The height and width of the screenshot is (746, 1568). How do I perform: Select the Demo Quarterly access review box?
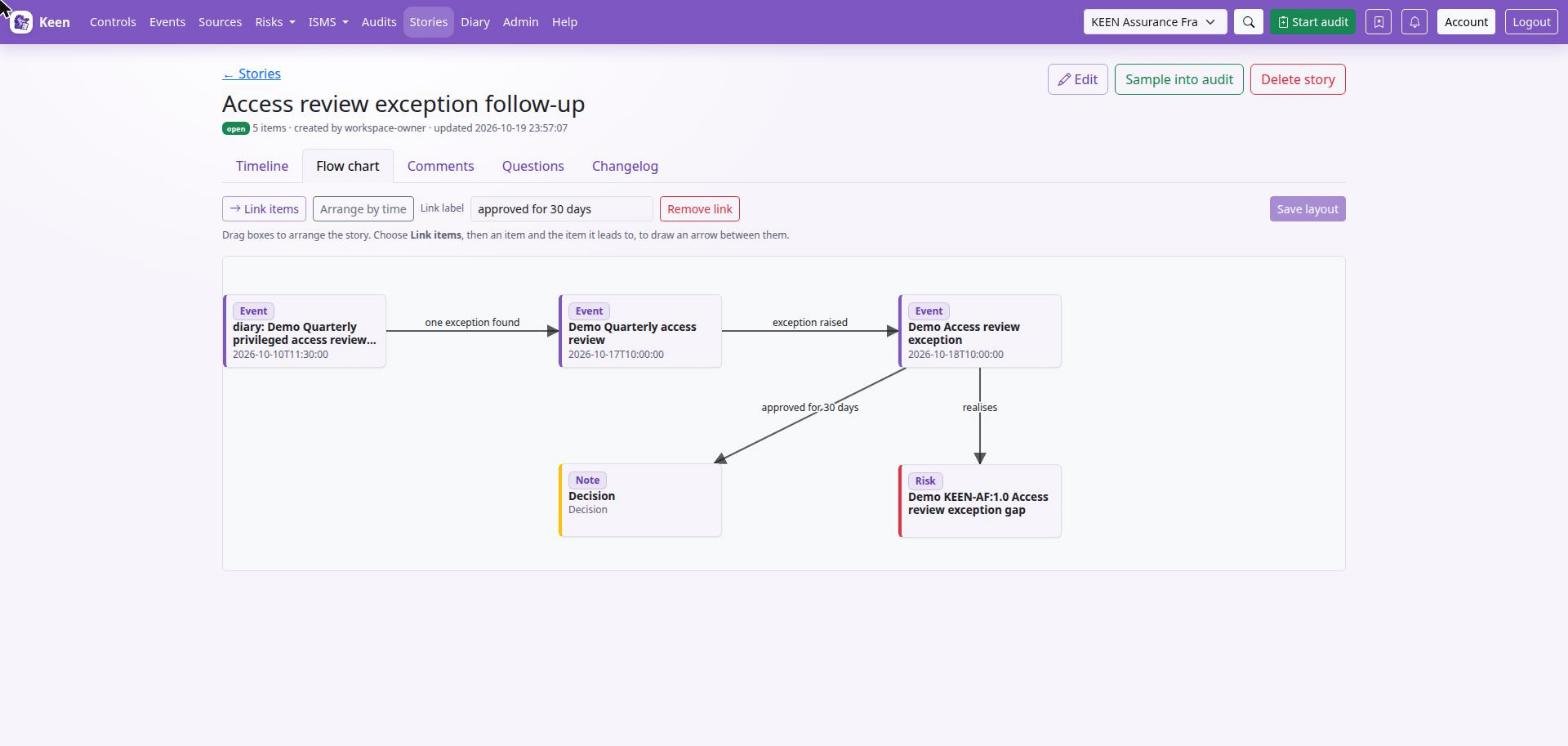(x=640, y=331)
